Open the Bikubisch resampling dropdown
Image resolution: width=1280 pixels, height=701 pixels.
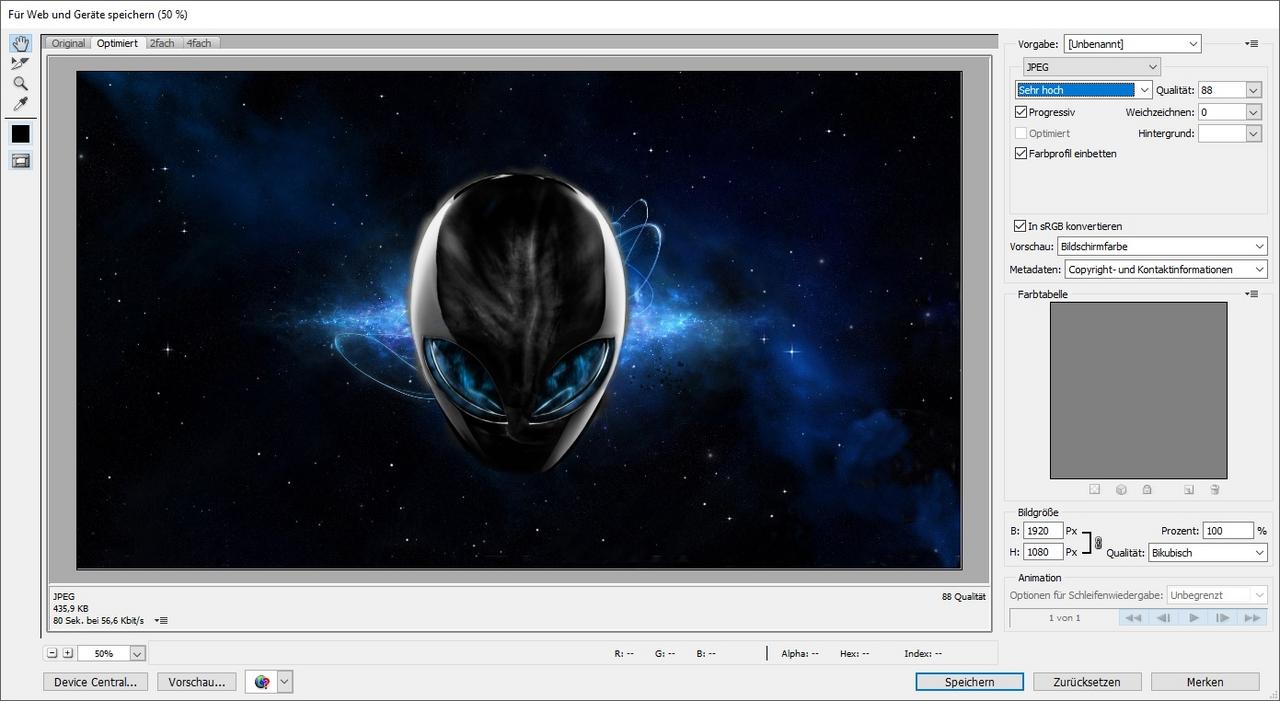click(1208, 552)
